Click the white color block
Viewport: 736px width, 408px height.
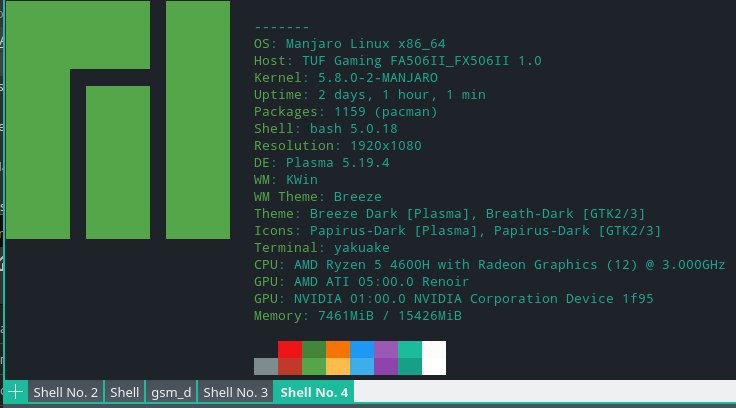point(434,358)
